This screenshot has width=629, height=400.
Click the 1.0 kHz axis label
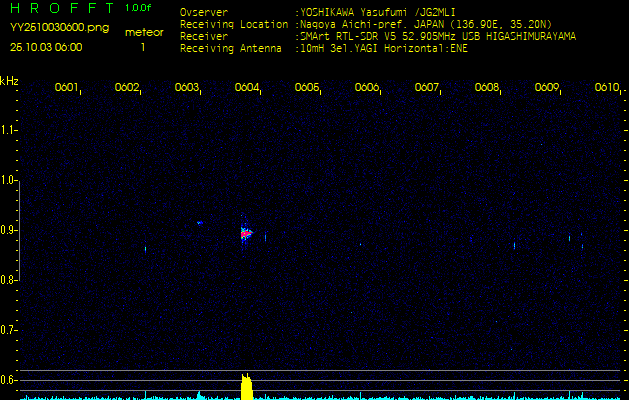10,180
